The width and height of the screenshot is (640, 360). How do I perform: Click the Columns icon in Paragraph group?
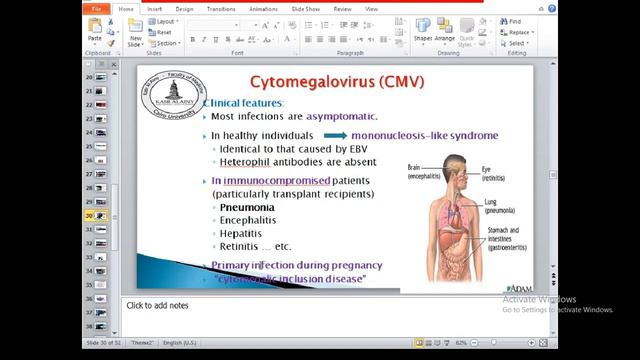click(384, 40)
